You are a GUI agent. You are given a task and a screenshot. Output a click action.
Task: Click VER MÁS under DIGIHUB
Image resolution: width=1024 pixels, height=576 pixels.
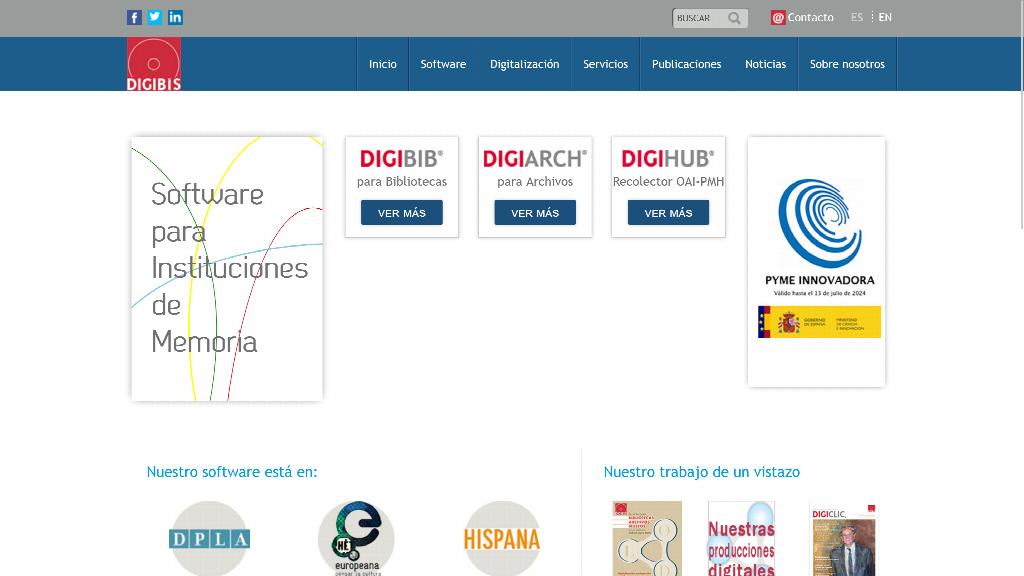[668, 213]
